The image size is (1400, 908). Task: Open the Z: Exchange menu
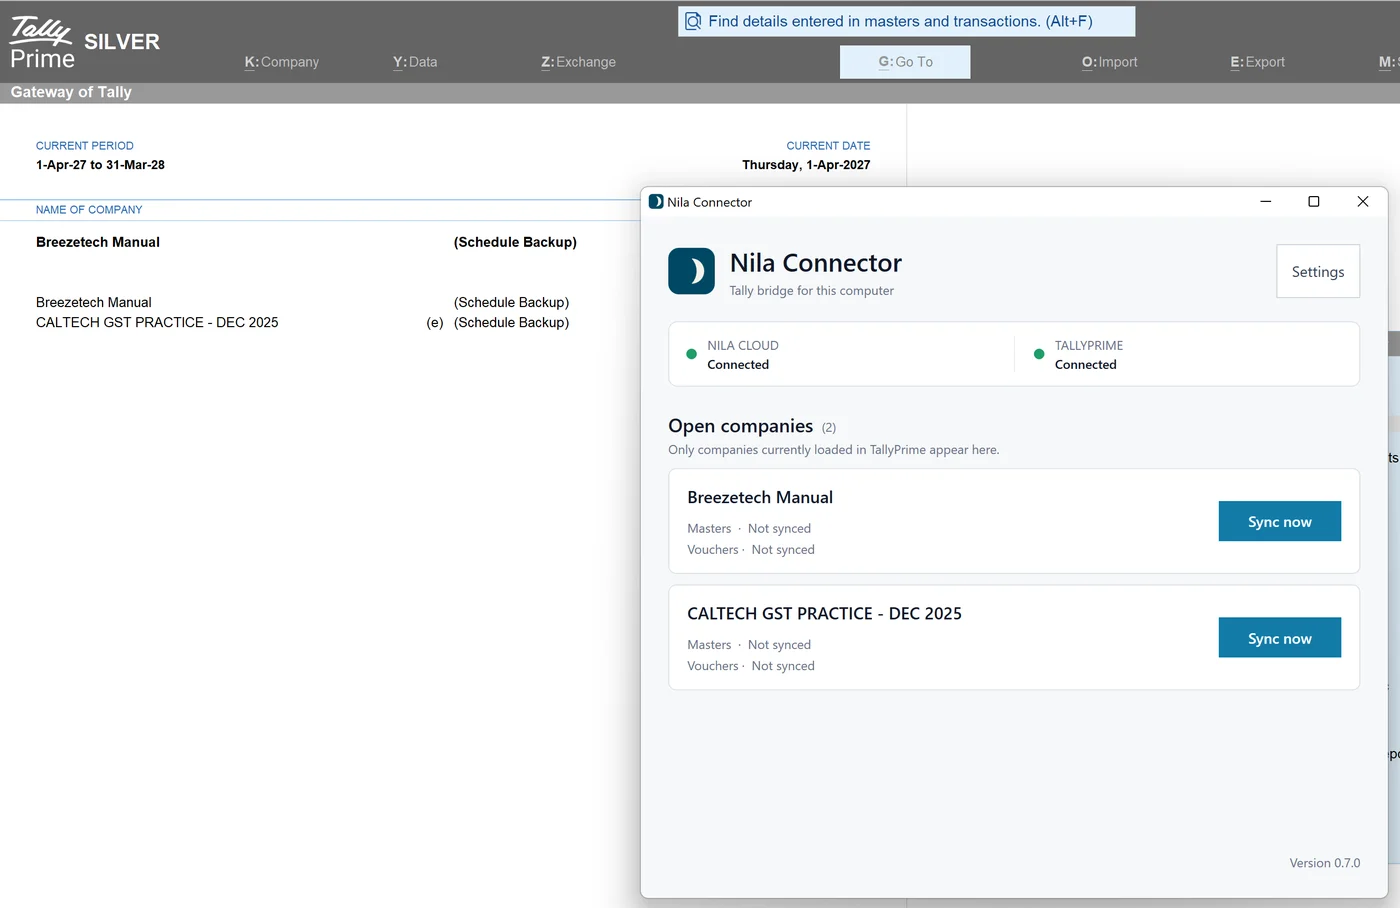578,62
